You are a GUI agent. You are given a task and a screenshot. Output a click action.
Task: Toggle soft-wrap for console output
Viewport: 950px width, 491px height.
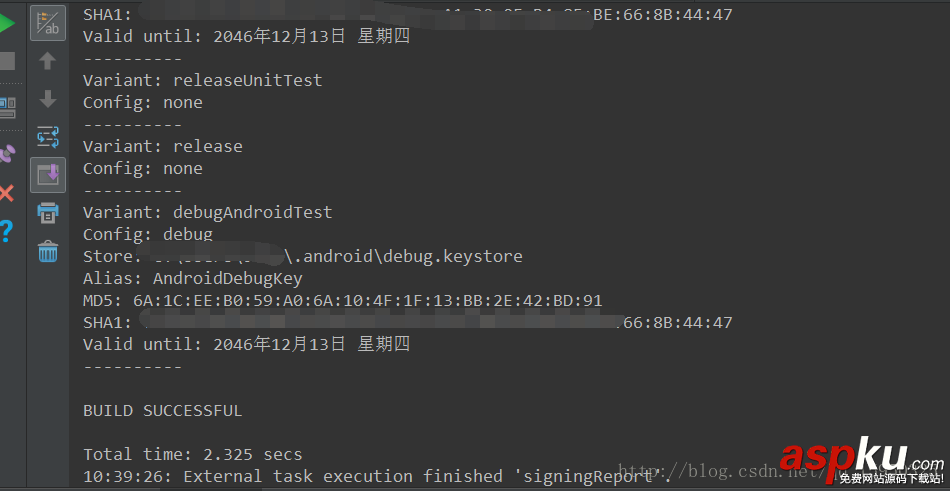pos(48,137)
